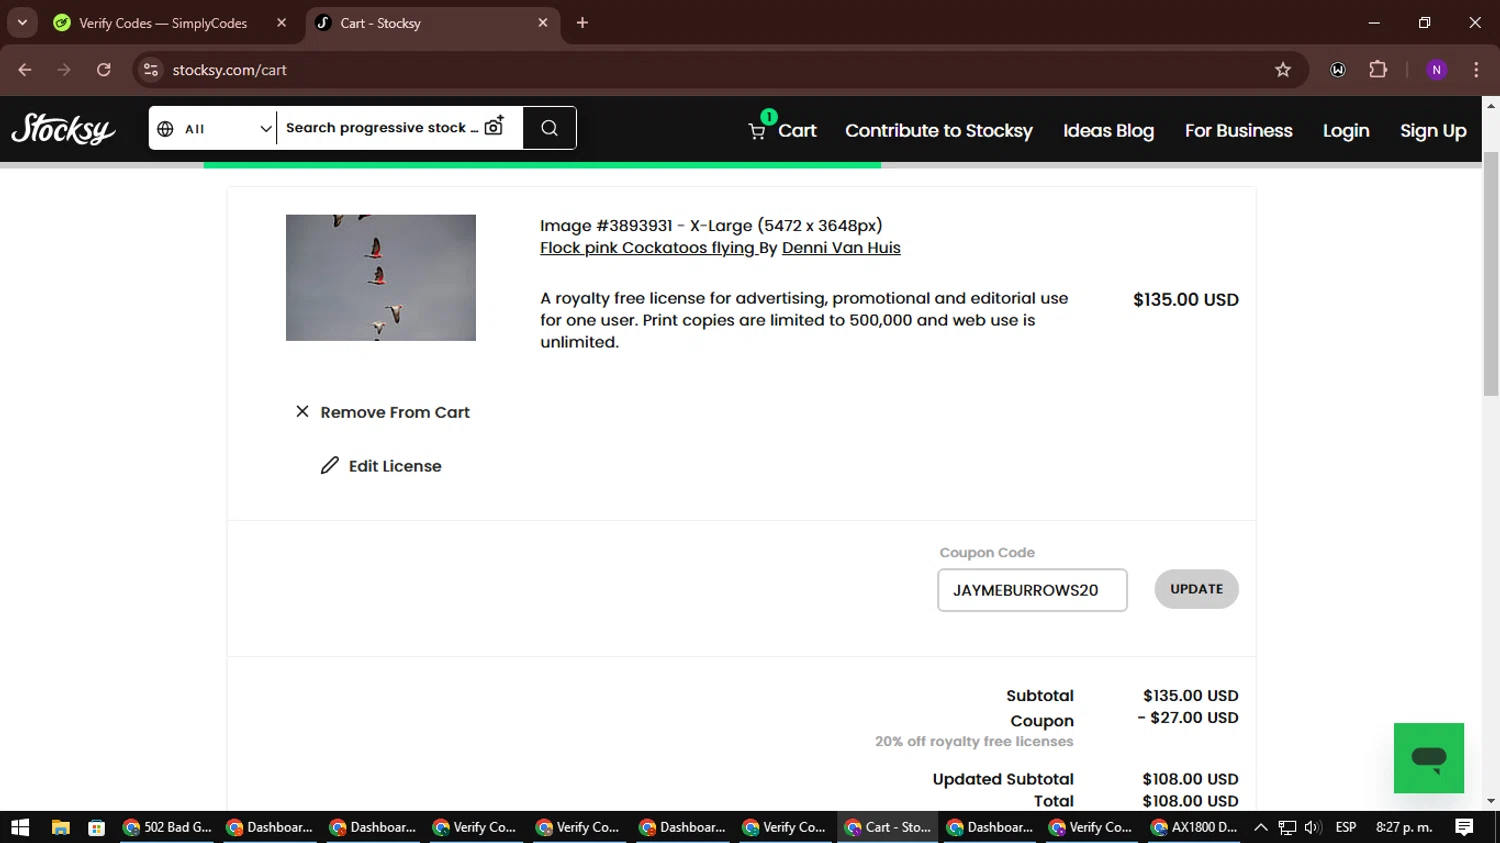Open the flying cockatoos image thumbnail
This screenshot has width=1500, height=843.
click(381, 277)
